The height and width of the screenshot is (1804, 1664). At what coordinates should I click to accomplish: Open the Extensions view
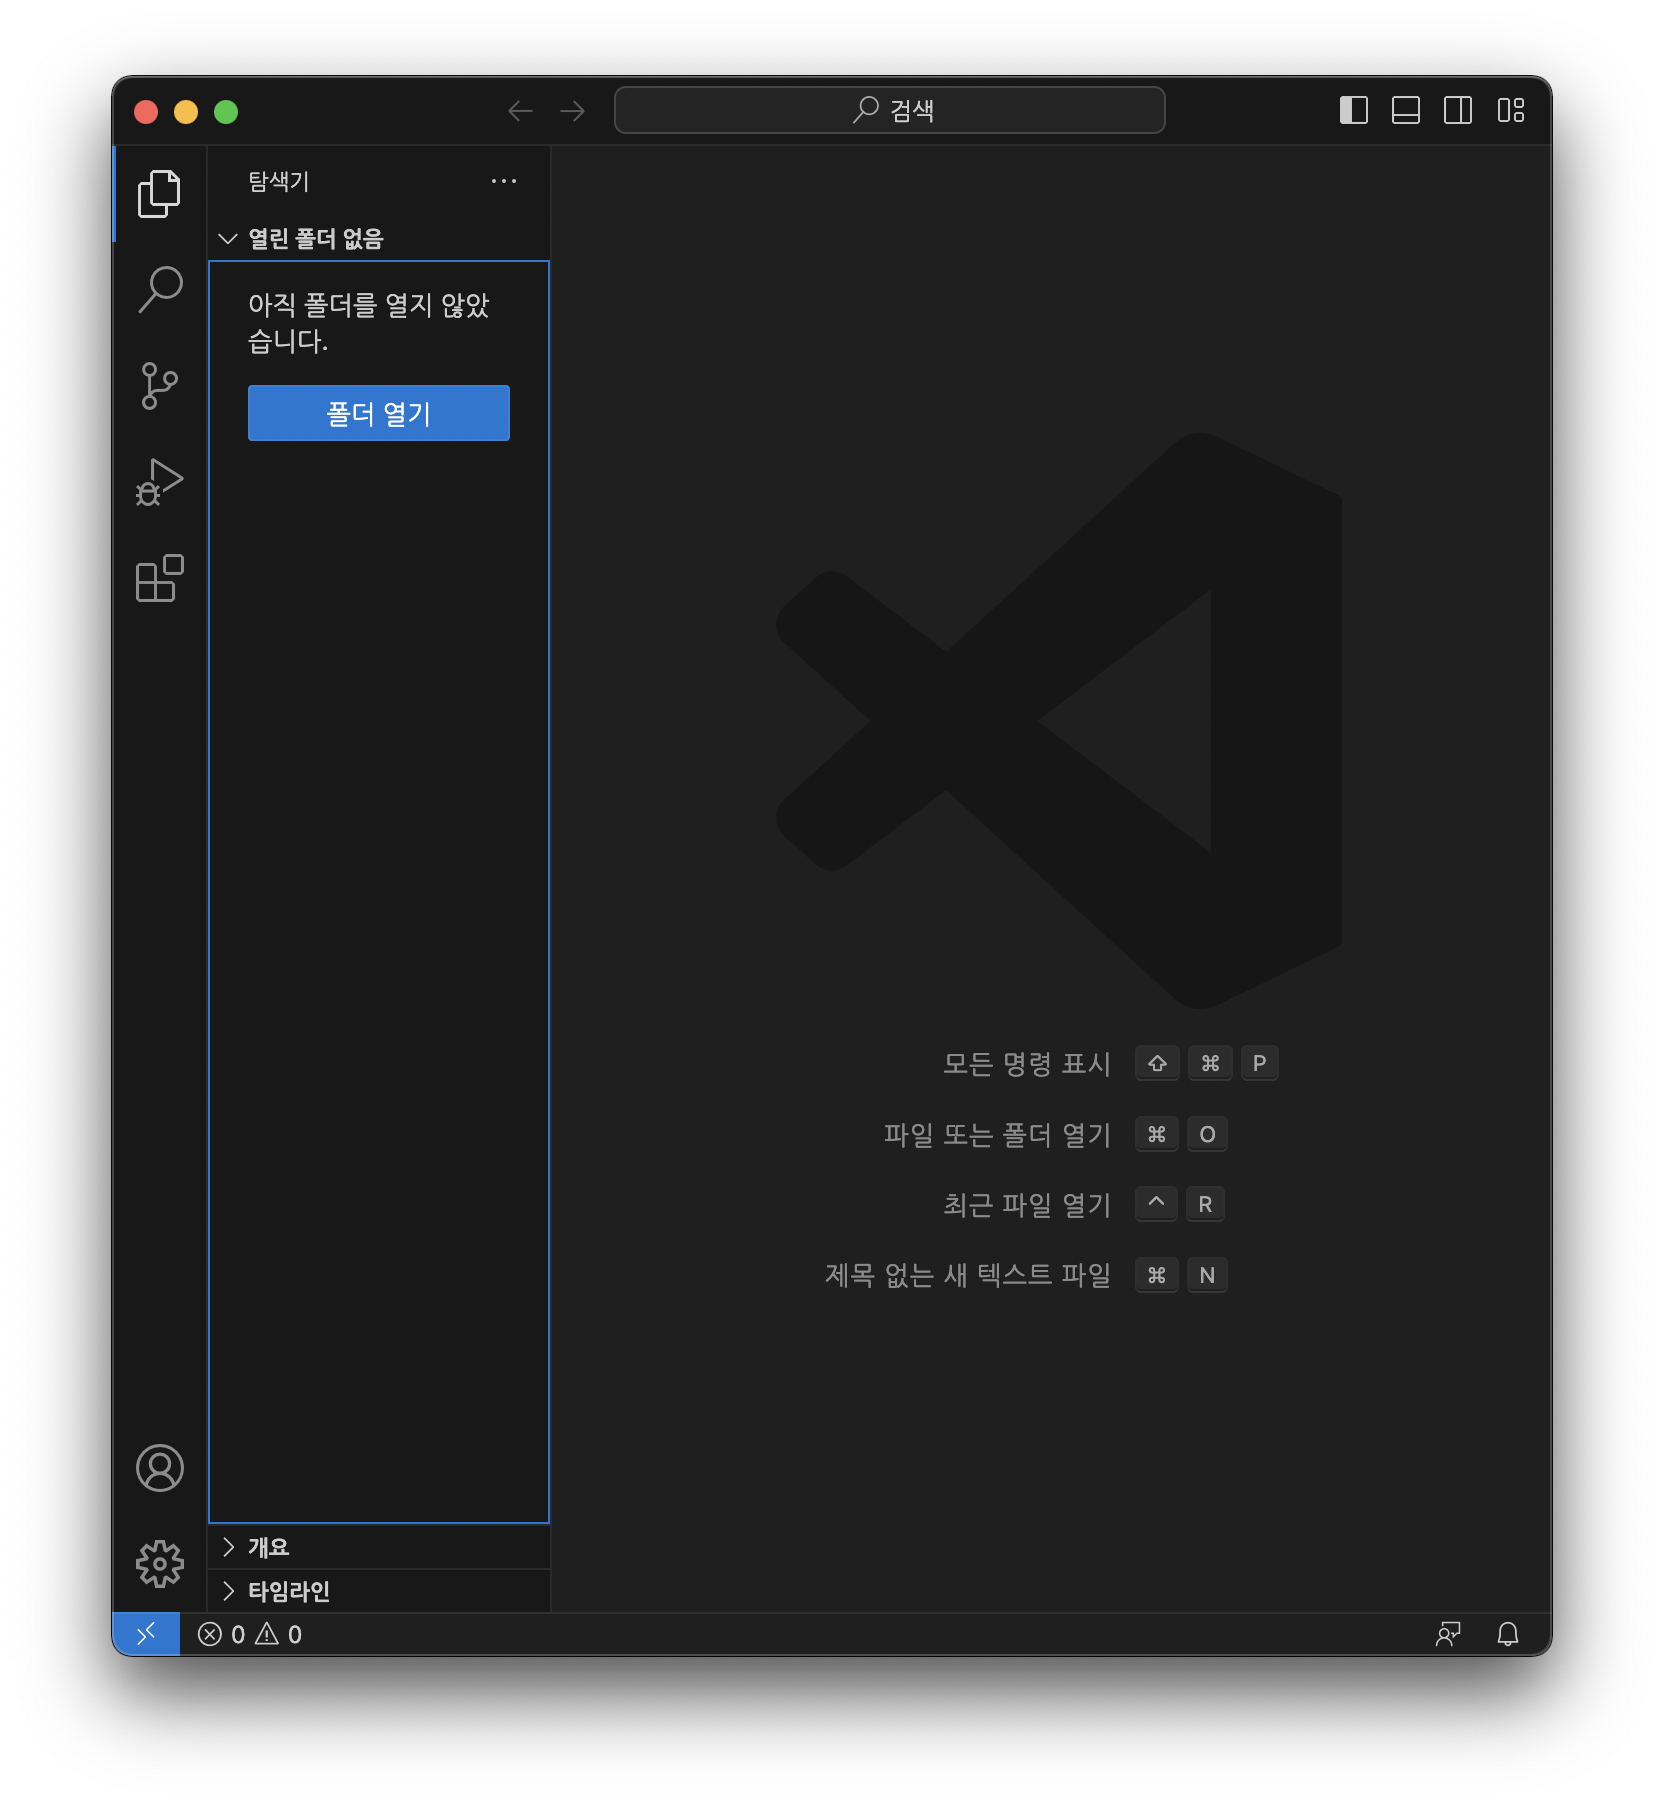159,578
